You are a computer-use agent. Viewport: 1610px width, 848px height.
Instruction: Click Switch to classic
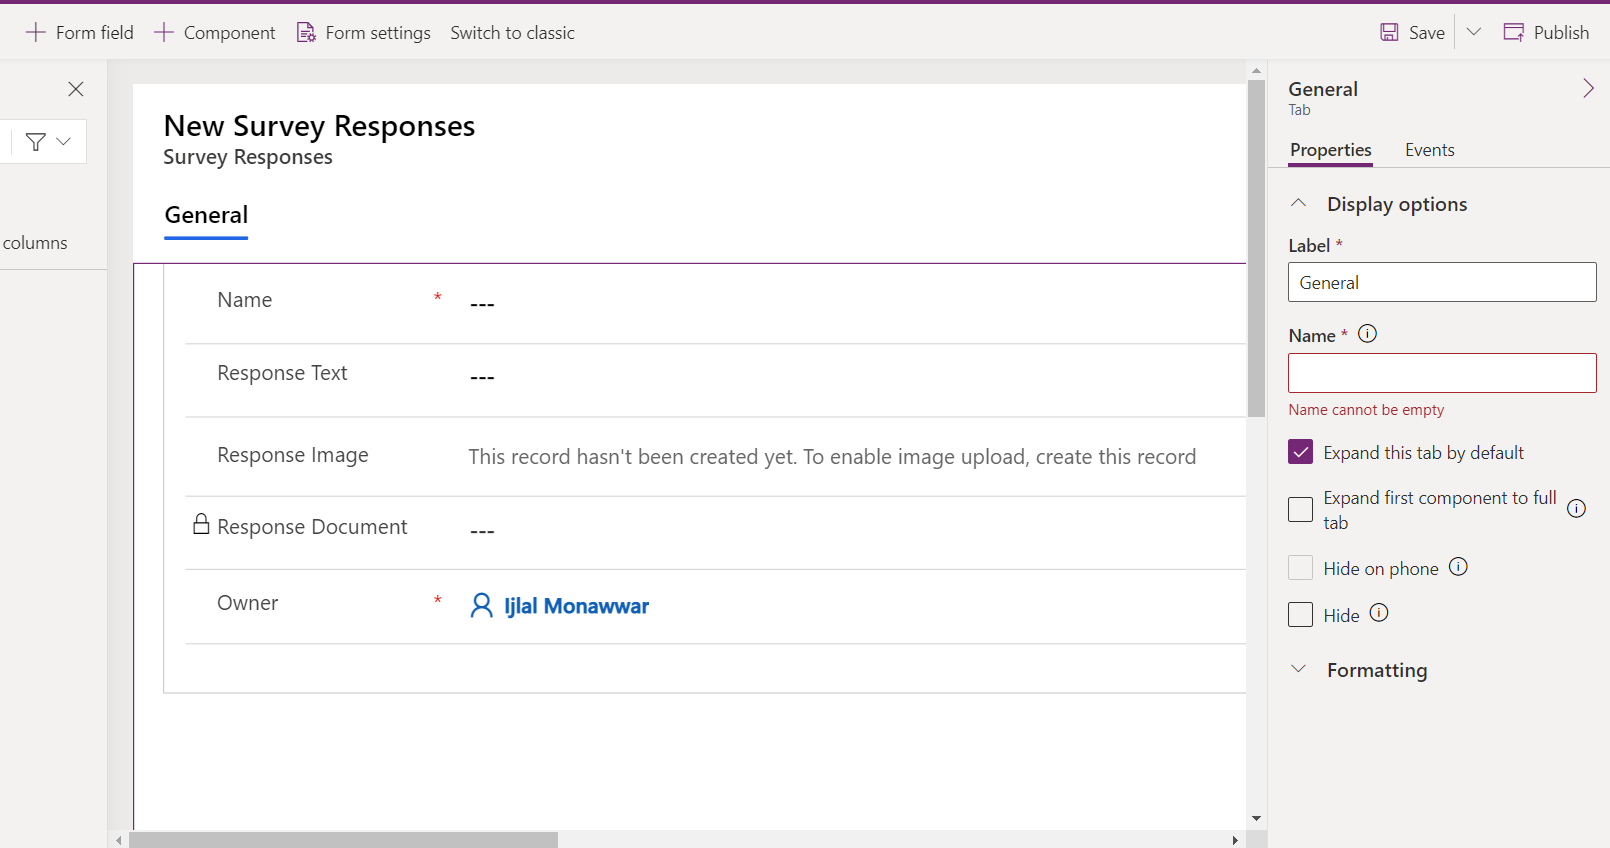tap(512, 33)
